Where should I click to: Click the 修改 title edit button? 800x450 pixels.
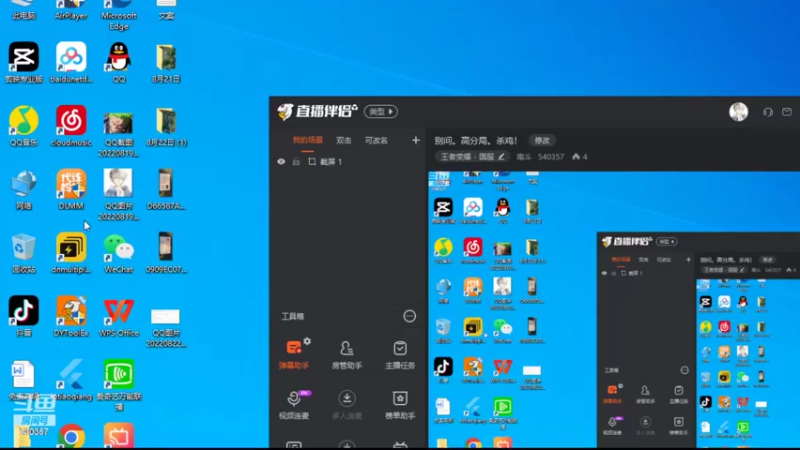[x=542, y=140]
